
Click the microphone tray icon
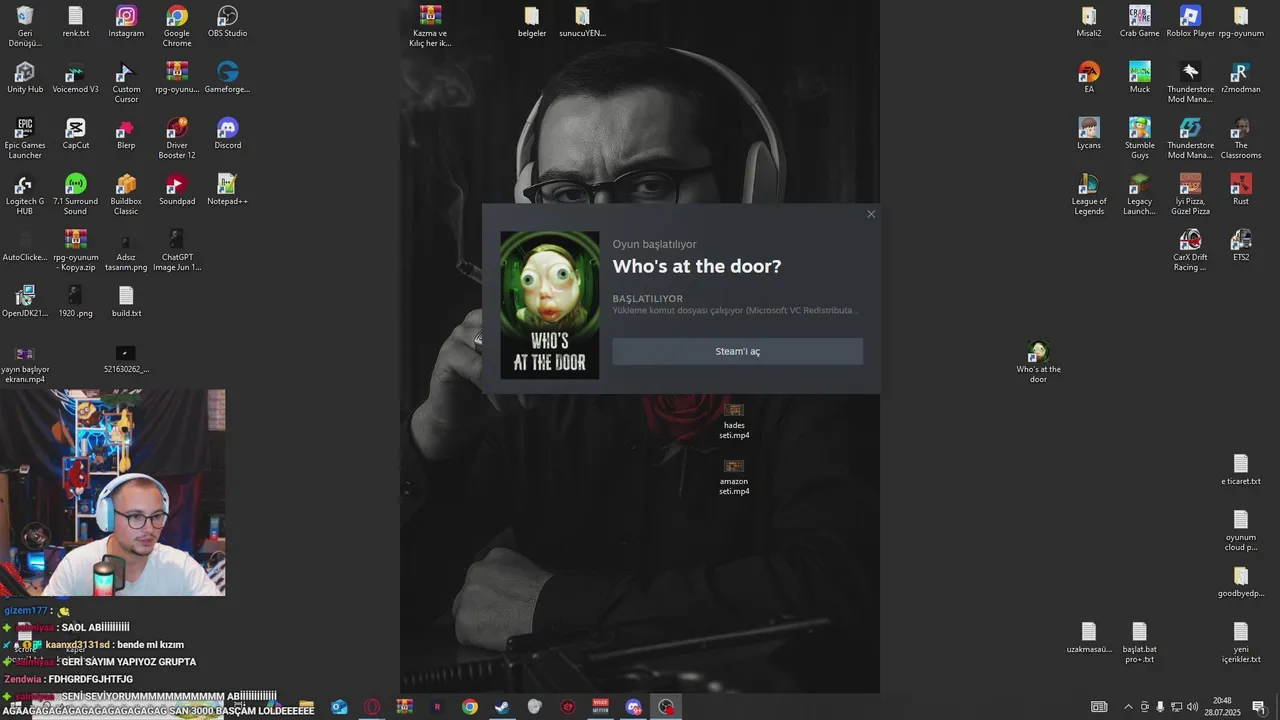tap(1160, 707)
